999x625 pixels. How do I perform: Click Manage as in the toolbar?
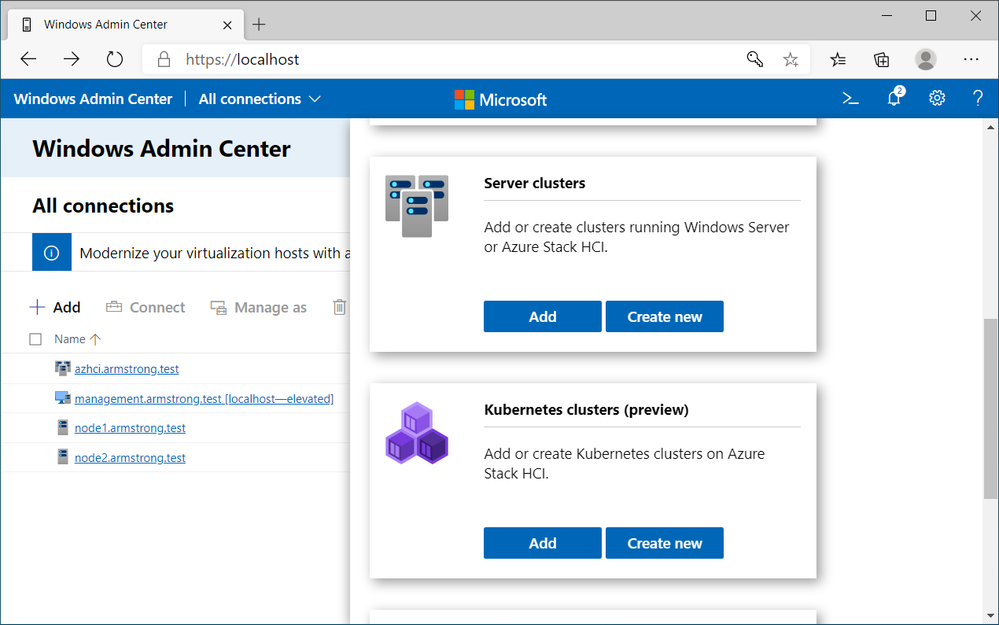(x=258, y=307)
